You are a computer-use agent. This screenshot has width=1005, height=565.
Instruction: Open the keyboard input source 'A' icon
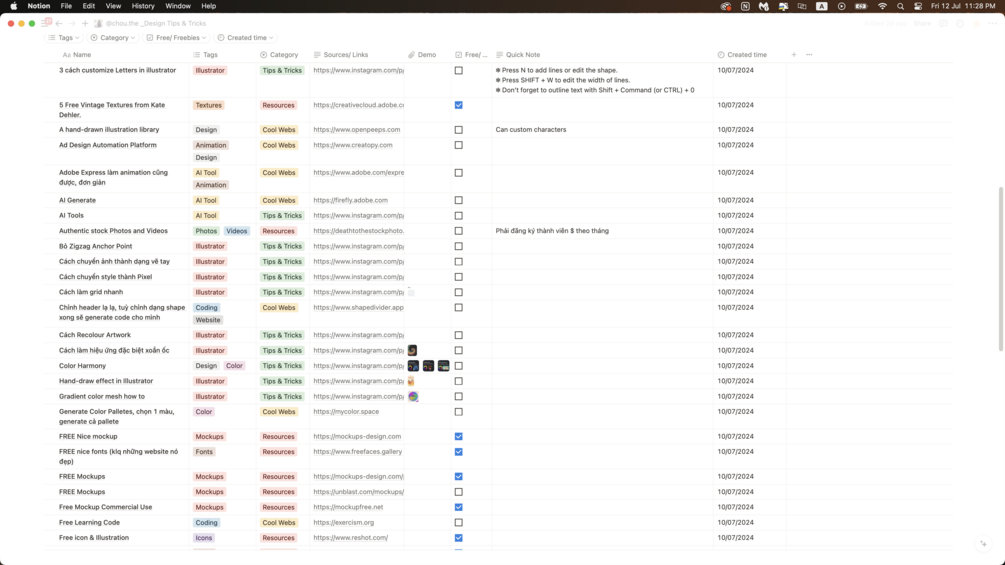point(821,6)
